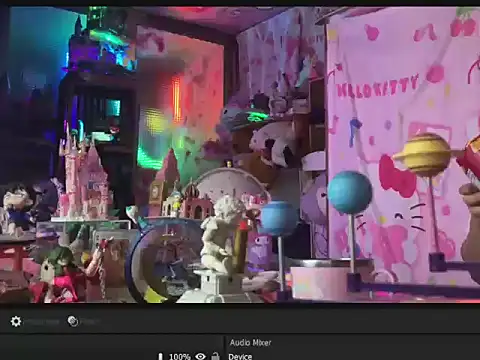
Task: Toggle source visibility with the eye icon
Action: click(200, 356)
